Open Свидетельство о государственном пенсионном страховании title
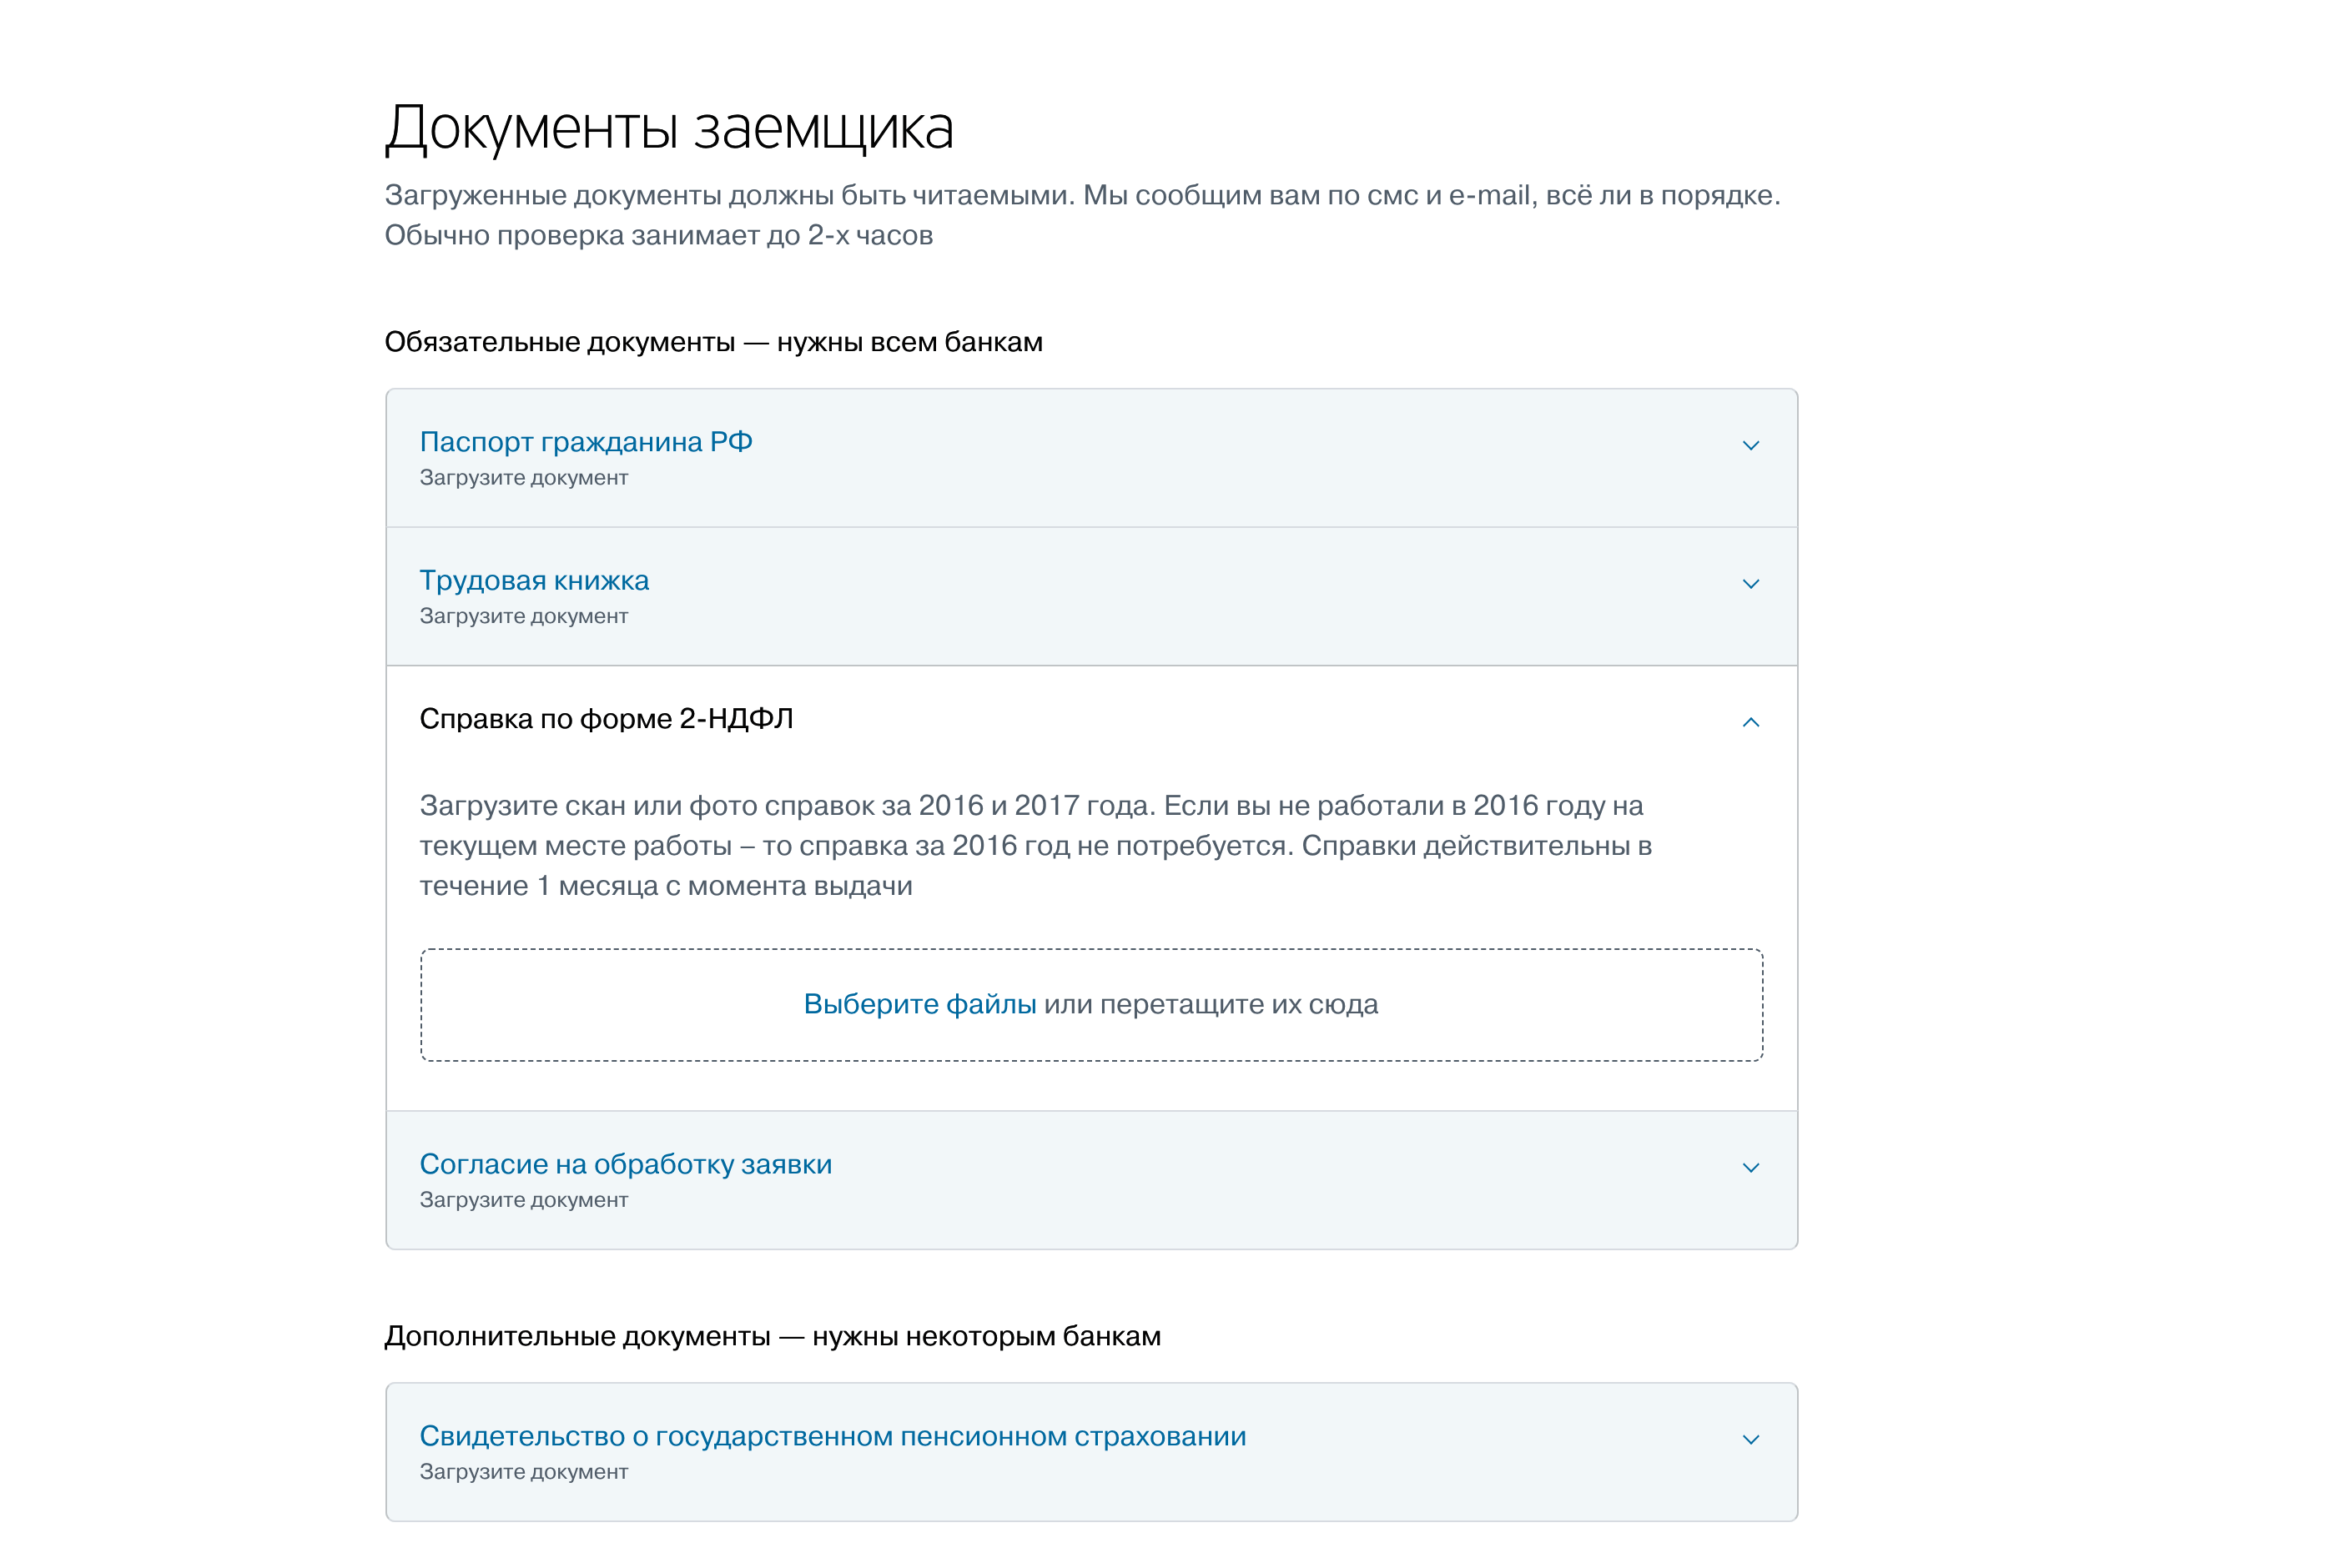Screen dimensions: 2336x1568 [x=832, y=1436]
